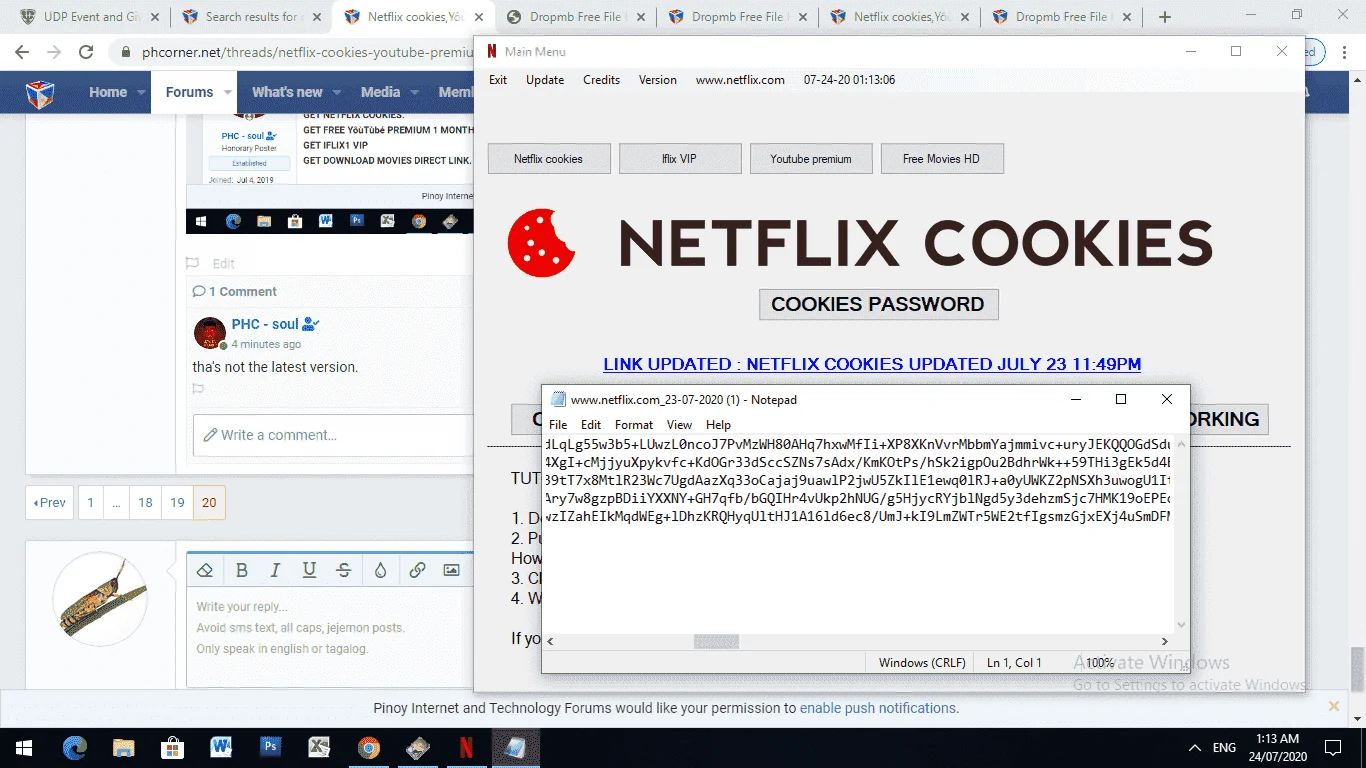
Task: Open the ENG language selector
Action: click(x=1224, y=747)
